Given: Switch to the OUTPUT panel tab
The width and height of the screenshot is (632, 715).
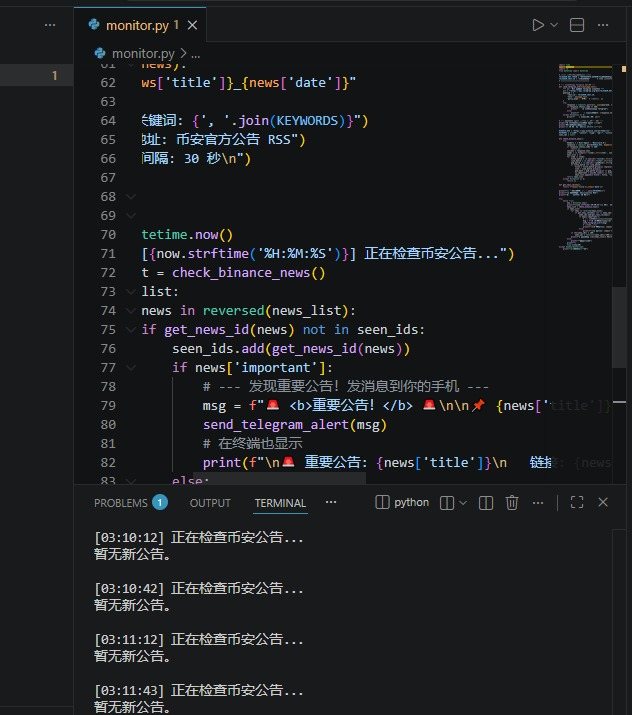Looking at the screenshot, I should tap(210, 503).
